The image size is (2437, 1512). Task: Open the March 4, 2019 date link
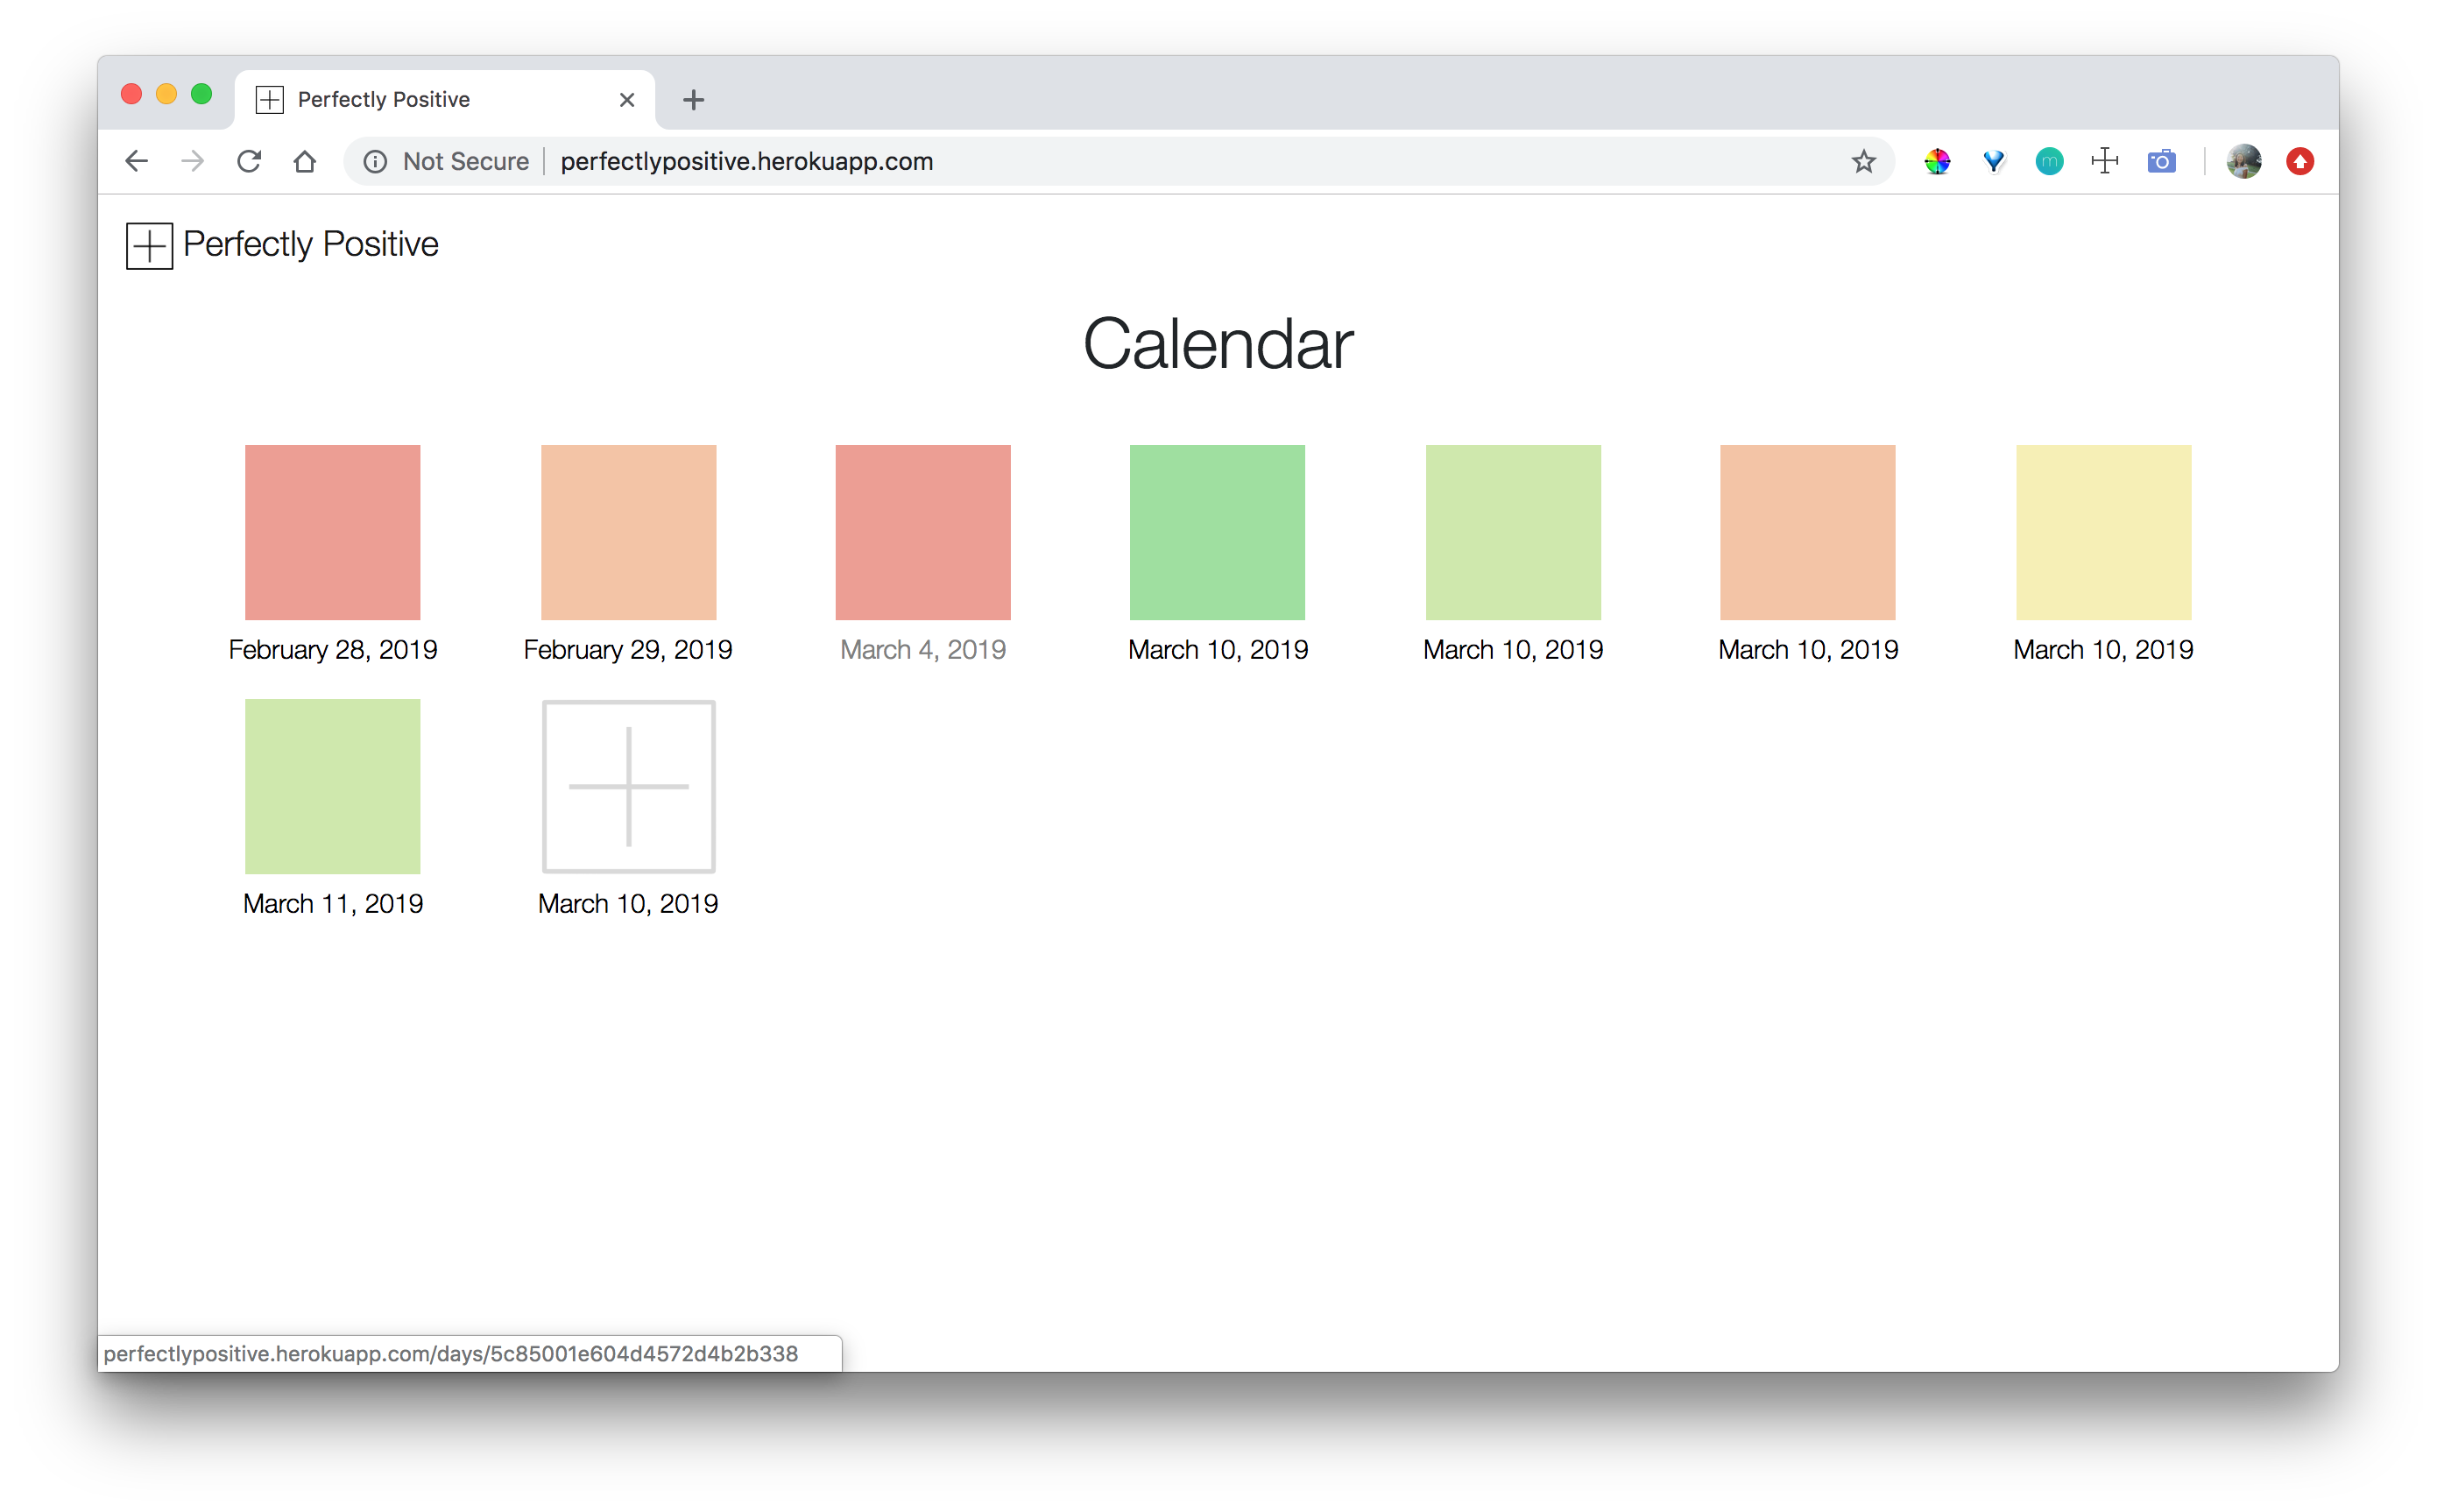click(922, 650)
